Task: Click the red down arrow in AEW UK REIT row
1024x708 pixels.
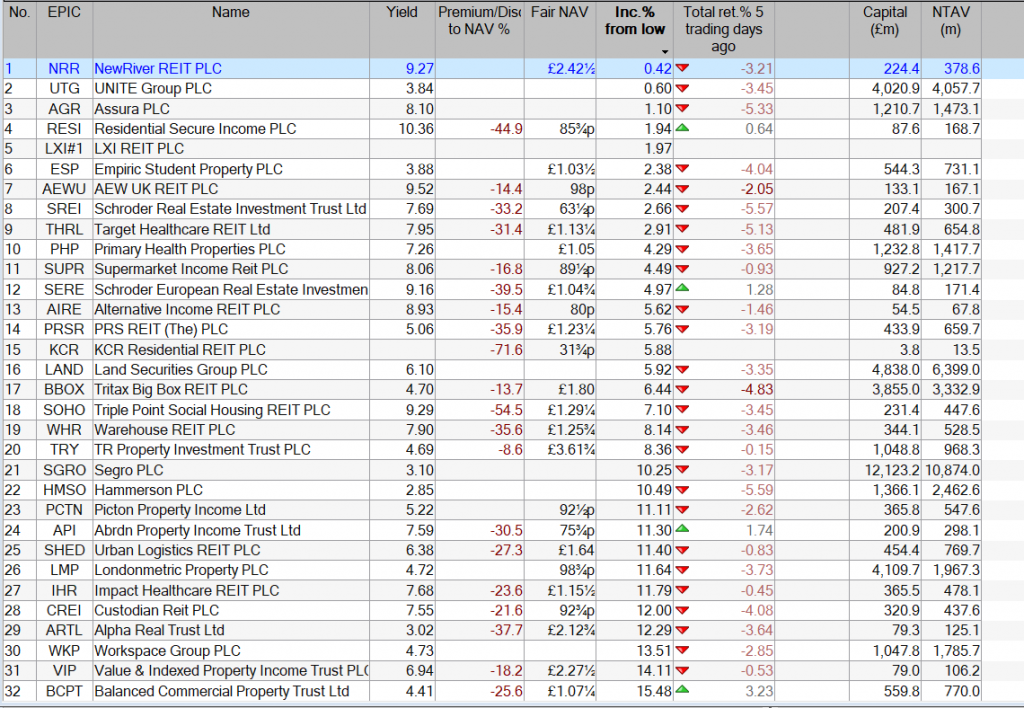Action: [682, 189]
